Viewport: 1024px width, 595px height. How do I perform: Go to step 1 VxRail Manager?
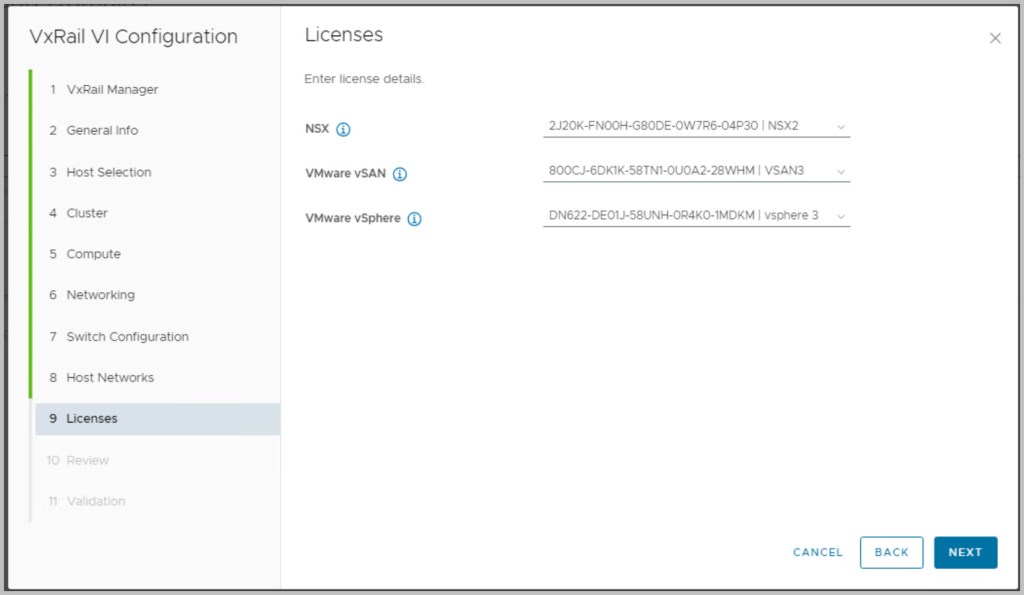click(111, 89)
